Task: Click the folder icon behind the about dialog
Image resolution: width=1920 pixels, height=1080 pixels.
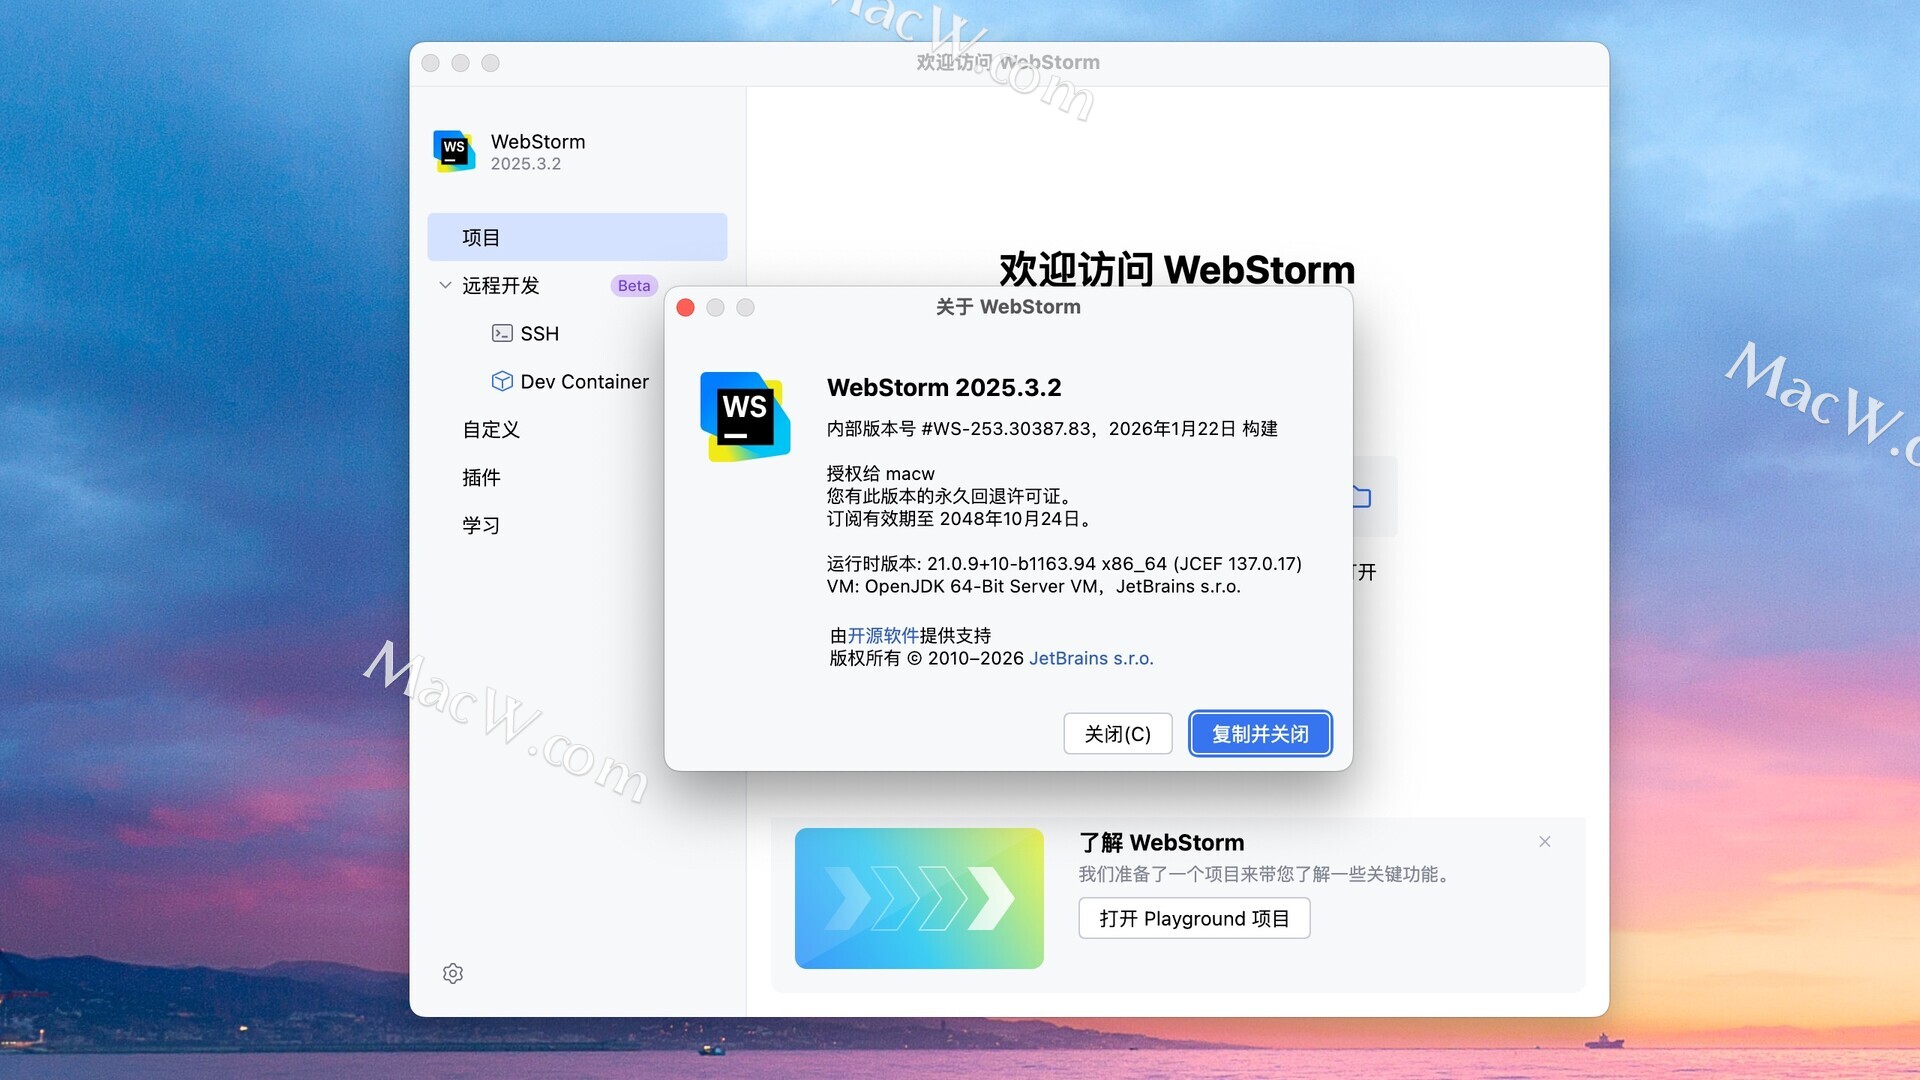Action: pyautogui.click(x=1362, y=497)
